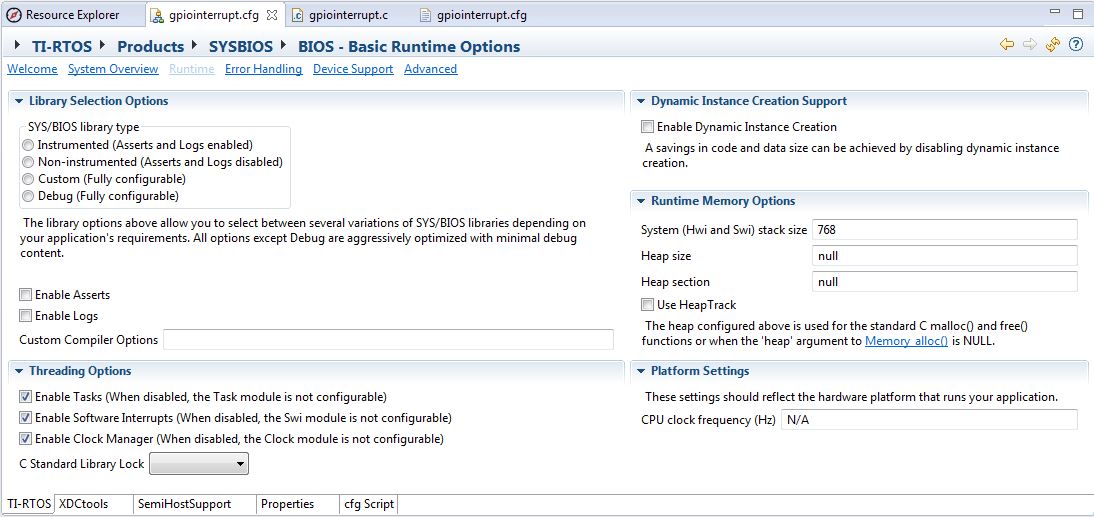Screen dimensions: 1094x517
Task: Close the active gpiointerrupt.cfg editor tab
Action: click(272, 15)
